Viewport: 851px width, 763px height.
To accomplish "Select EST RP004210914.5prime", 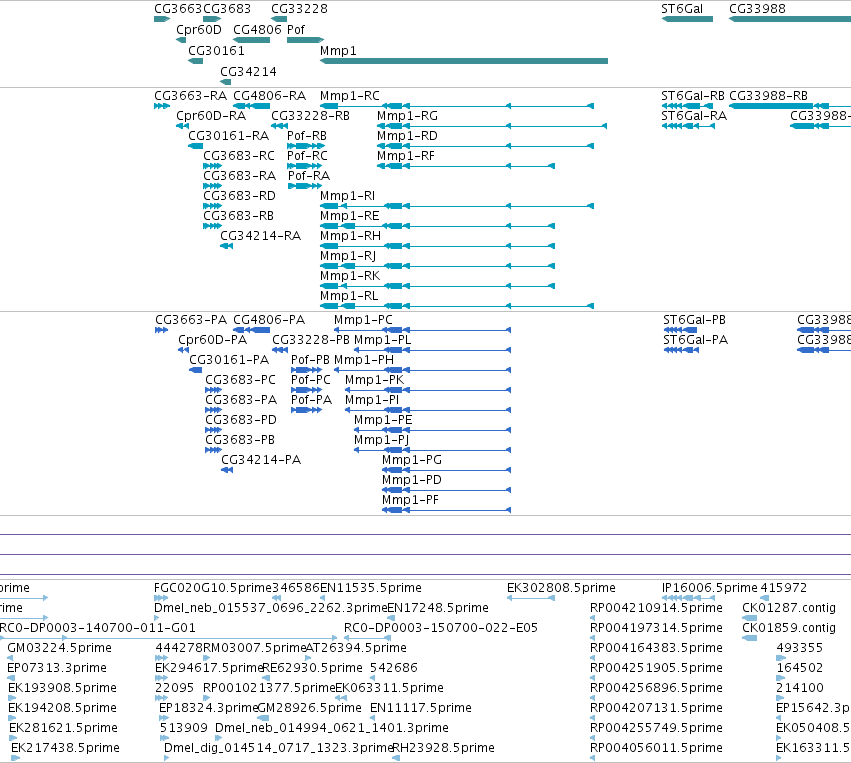I will pos(656,608).
